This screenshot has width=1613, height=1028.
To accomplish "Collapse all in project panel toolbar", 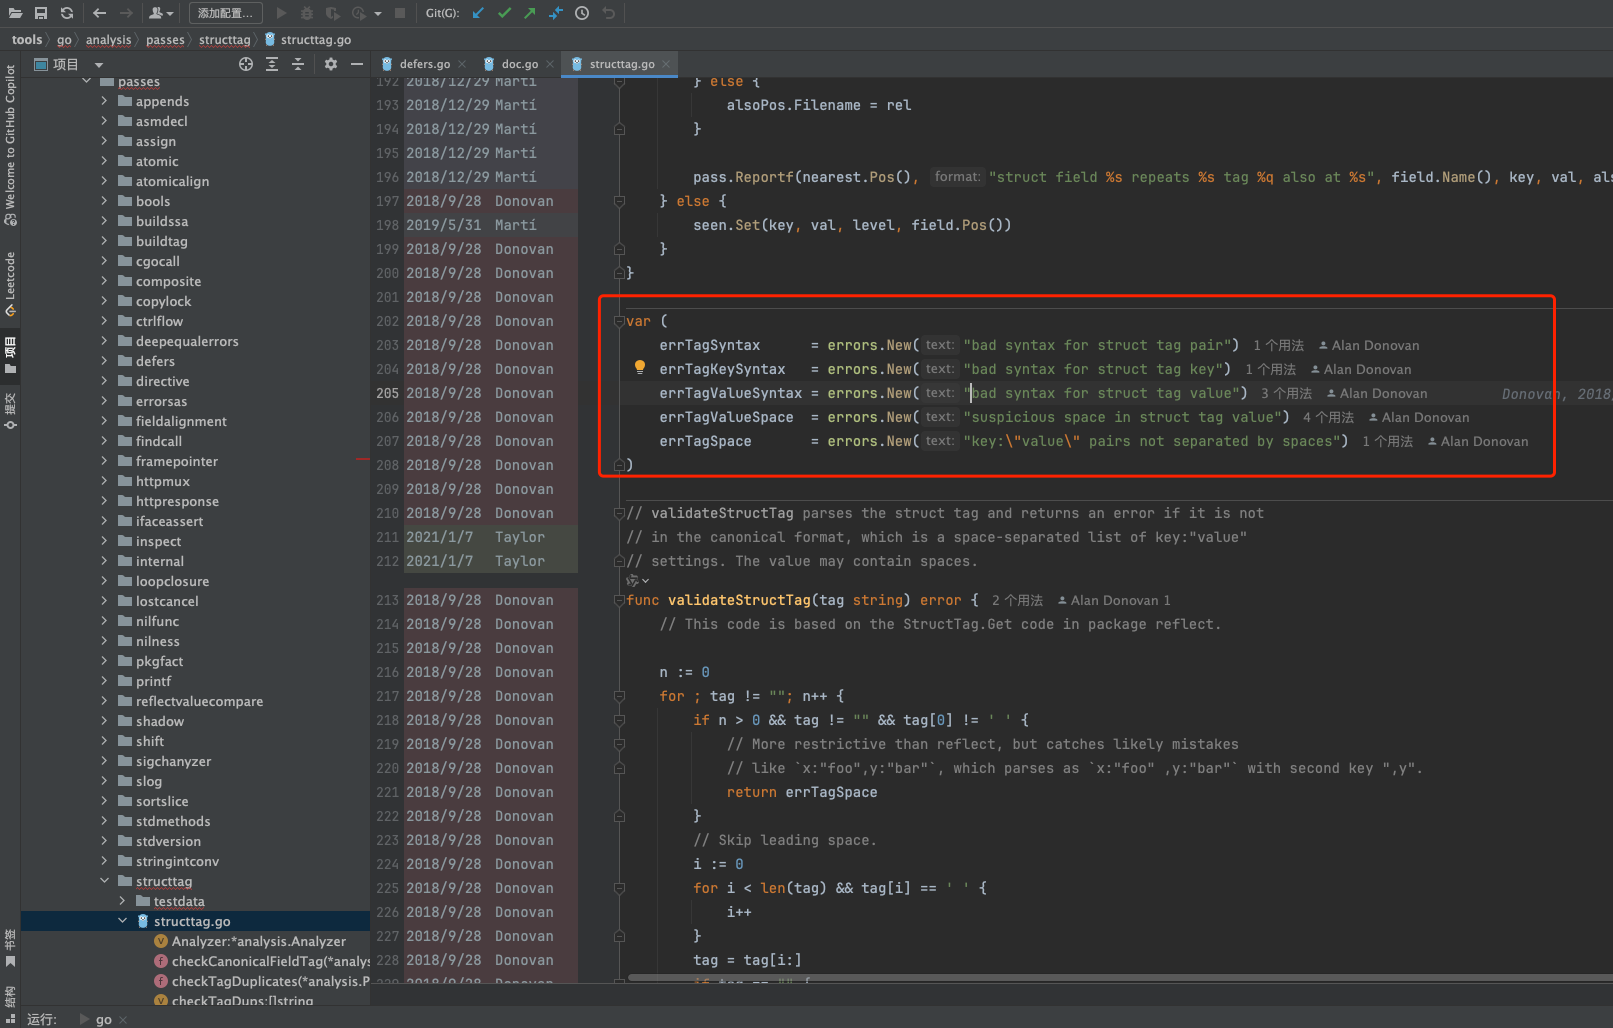I will pyautogui.click(x=298, y=64).
